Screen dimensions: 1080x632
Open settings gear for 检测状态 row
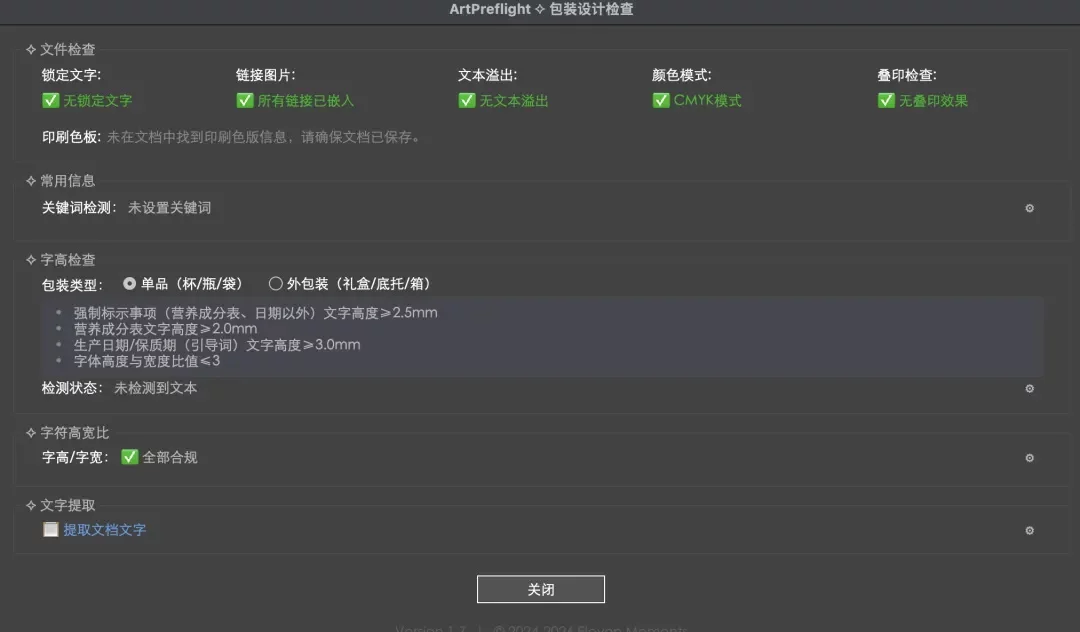click(x=1029, y=388)
